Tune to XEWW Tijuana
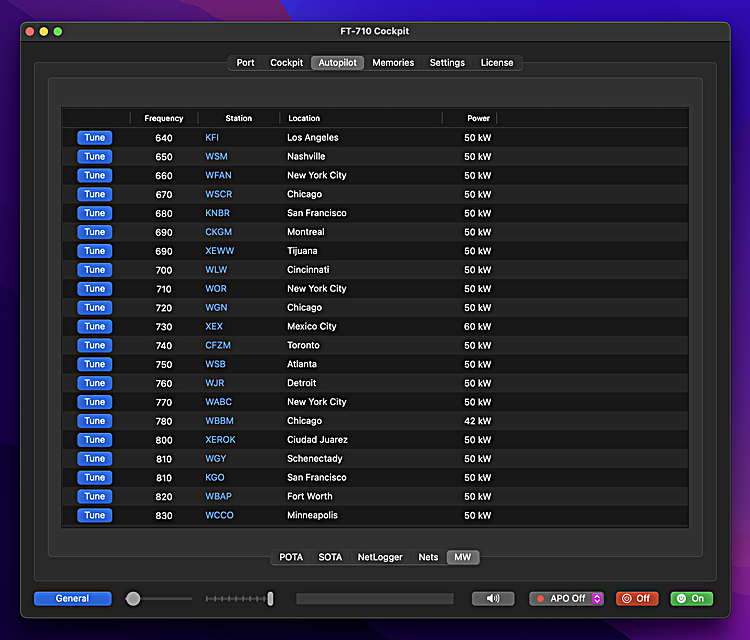 [95, 251]
